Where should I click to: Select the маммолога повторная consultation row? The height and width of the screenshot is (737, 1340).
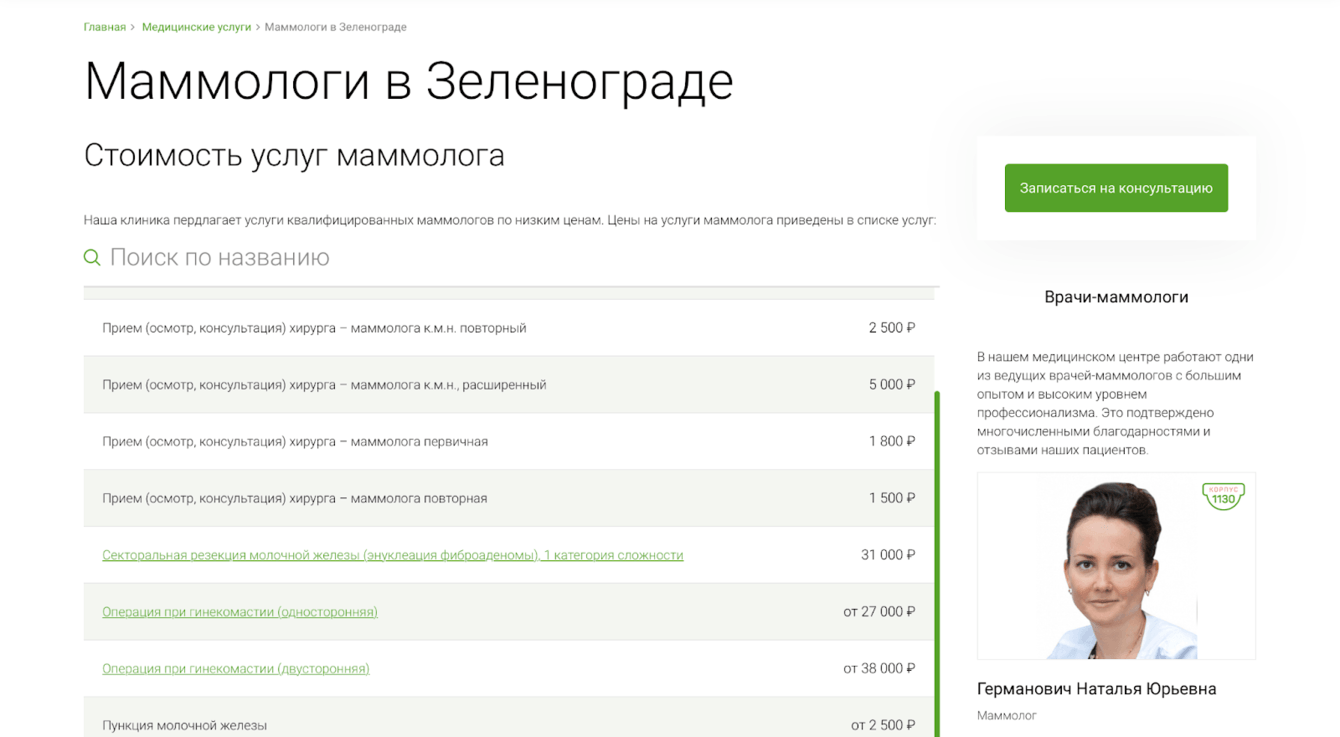pyautogui.click(x=294, y=498)
